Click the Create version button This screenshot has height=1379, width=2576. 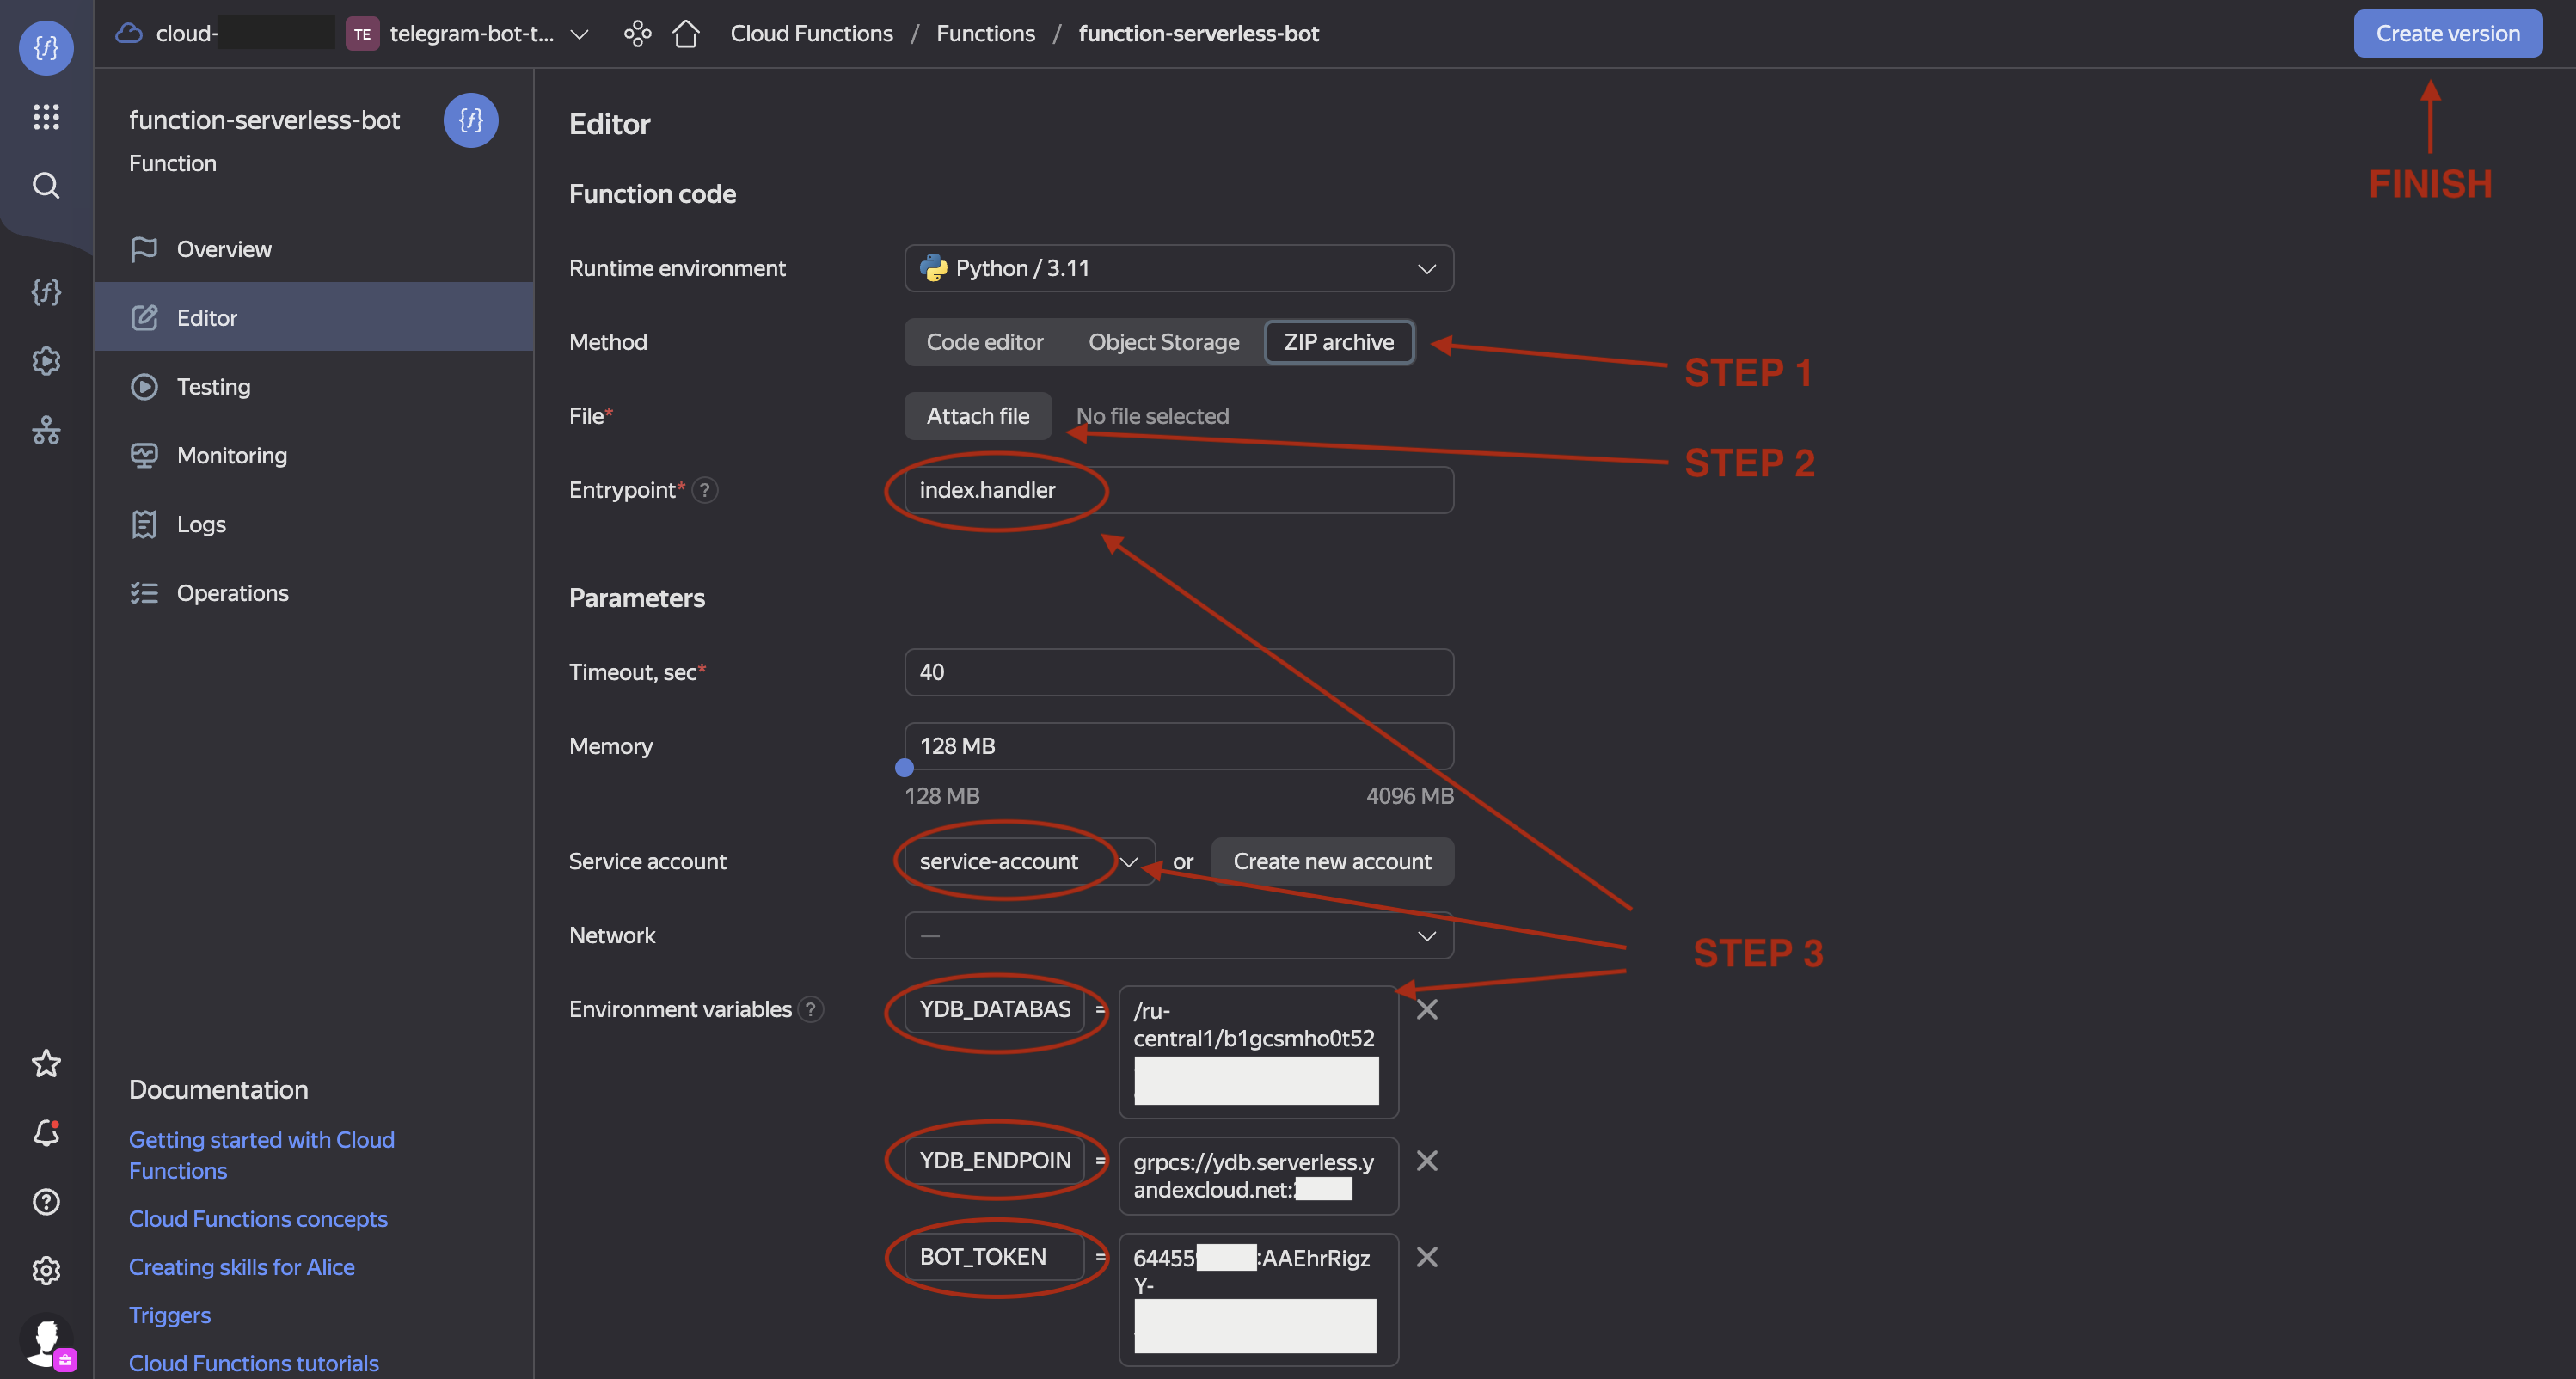point(2447,34)
